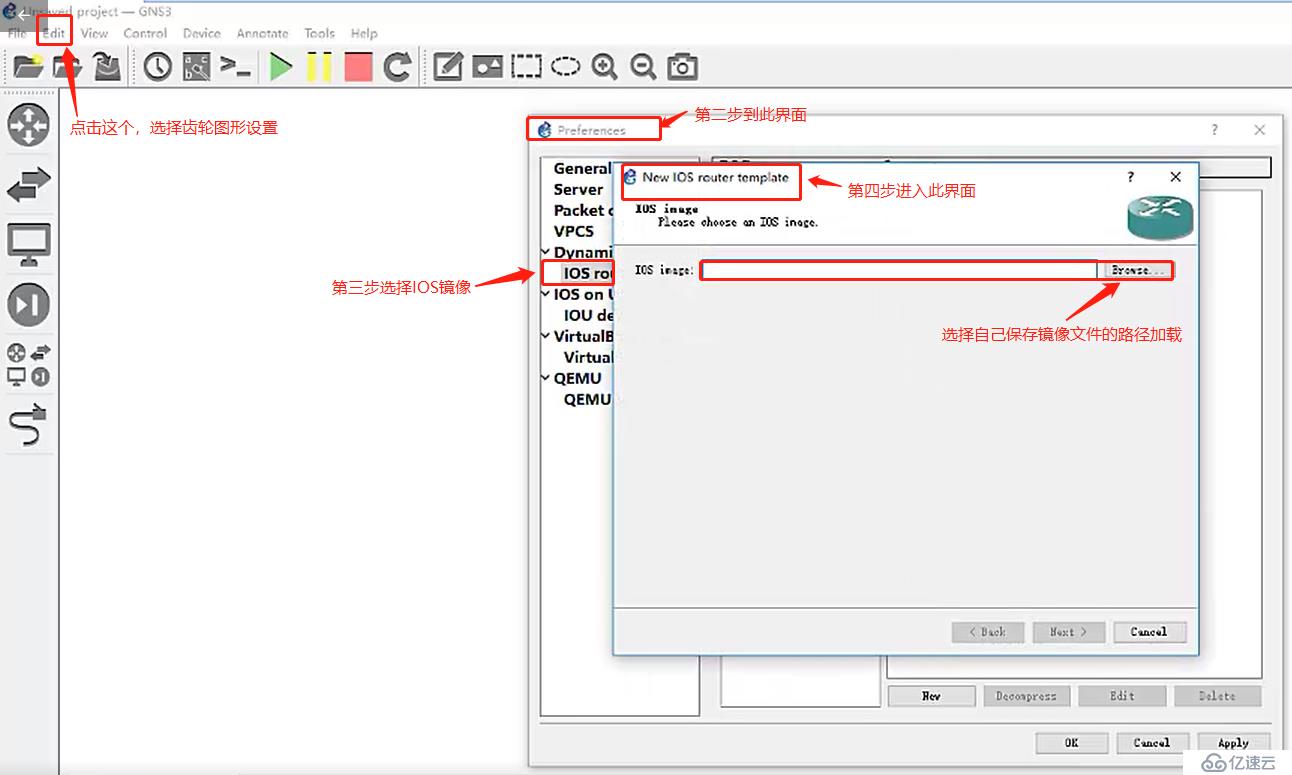Open the Control menu

[x=145, y=33]
